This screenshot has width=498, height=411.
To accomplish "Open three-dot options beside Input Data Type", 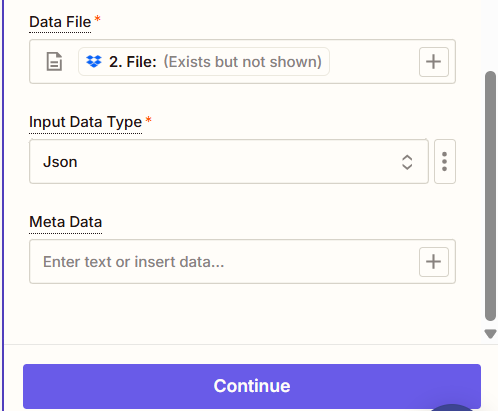I will [445, 162].
